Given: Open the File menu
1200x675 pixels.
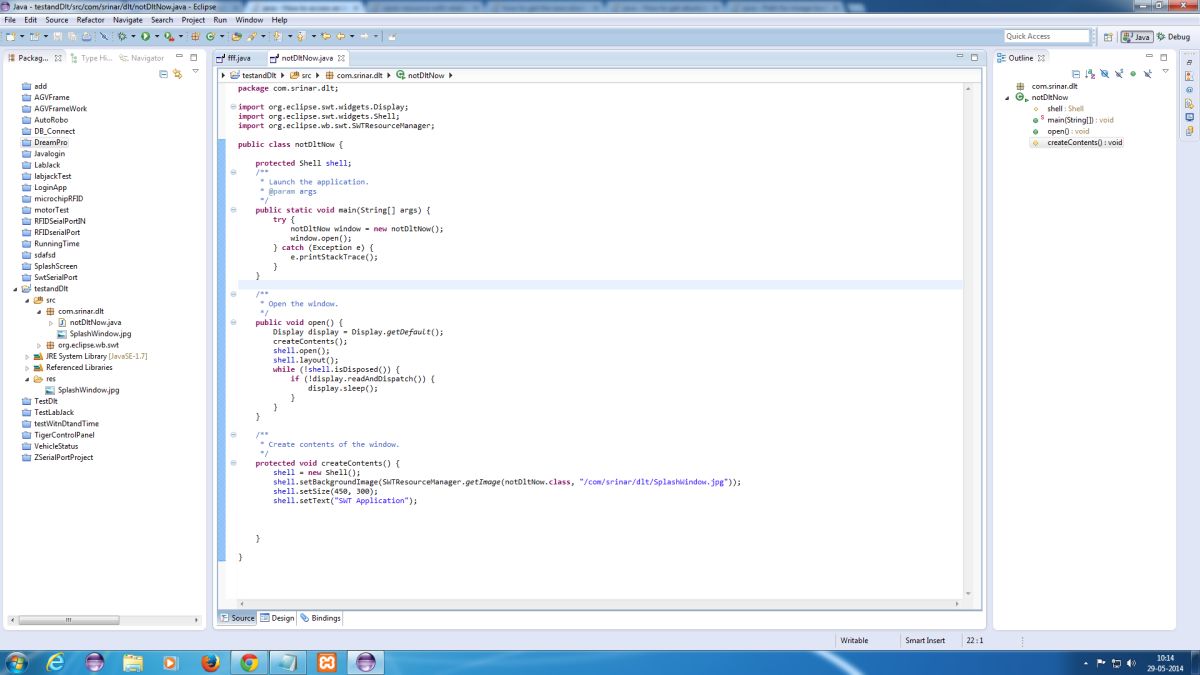Looking at the screenshot, I should click(11, 20).
